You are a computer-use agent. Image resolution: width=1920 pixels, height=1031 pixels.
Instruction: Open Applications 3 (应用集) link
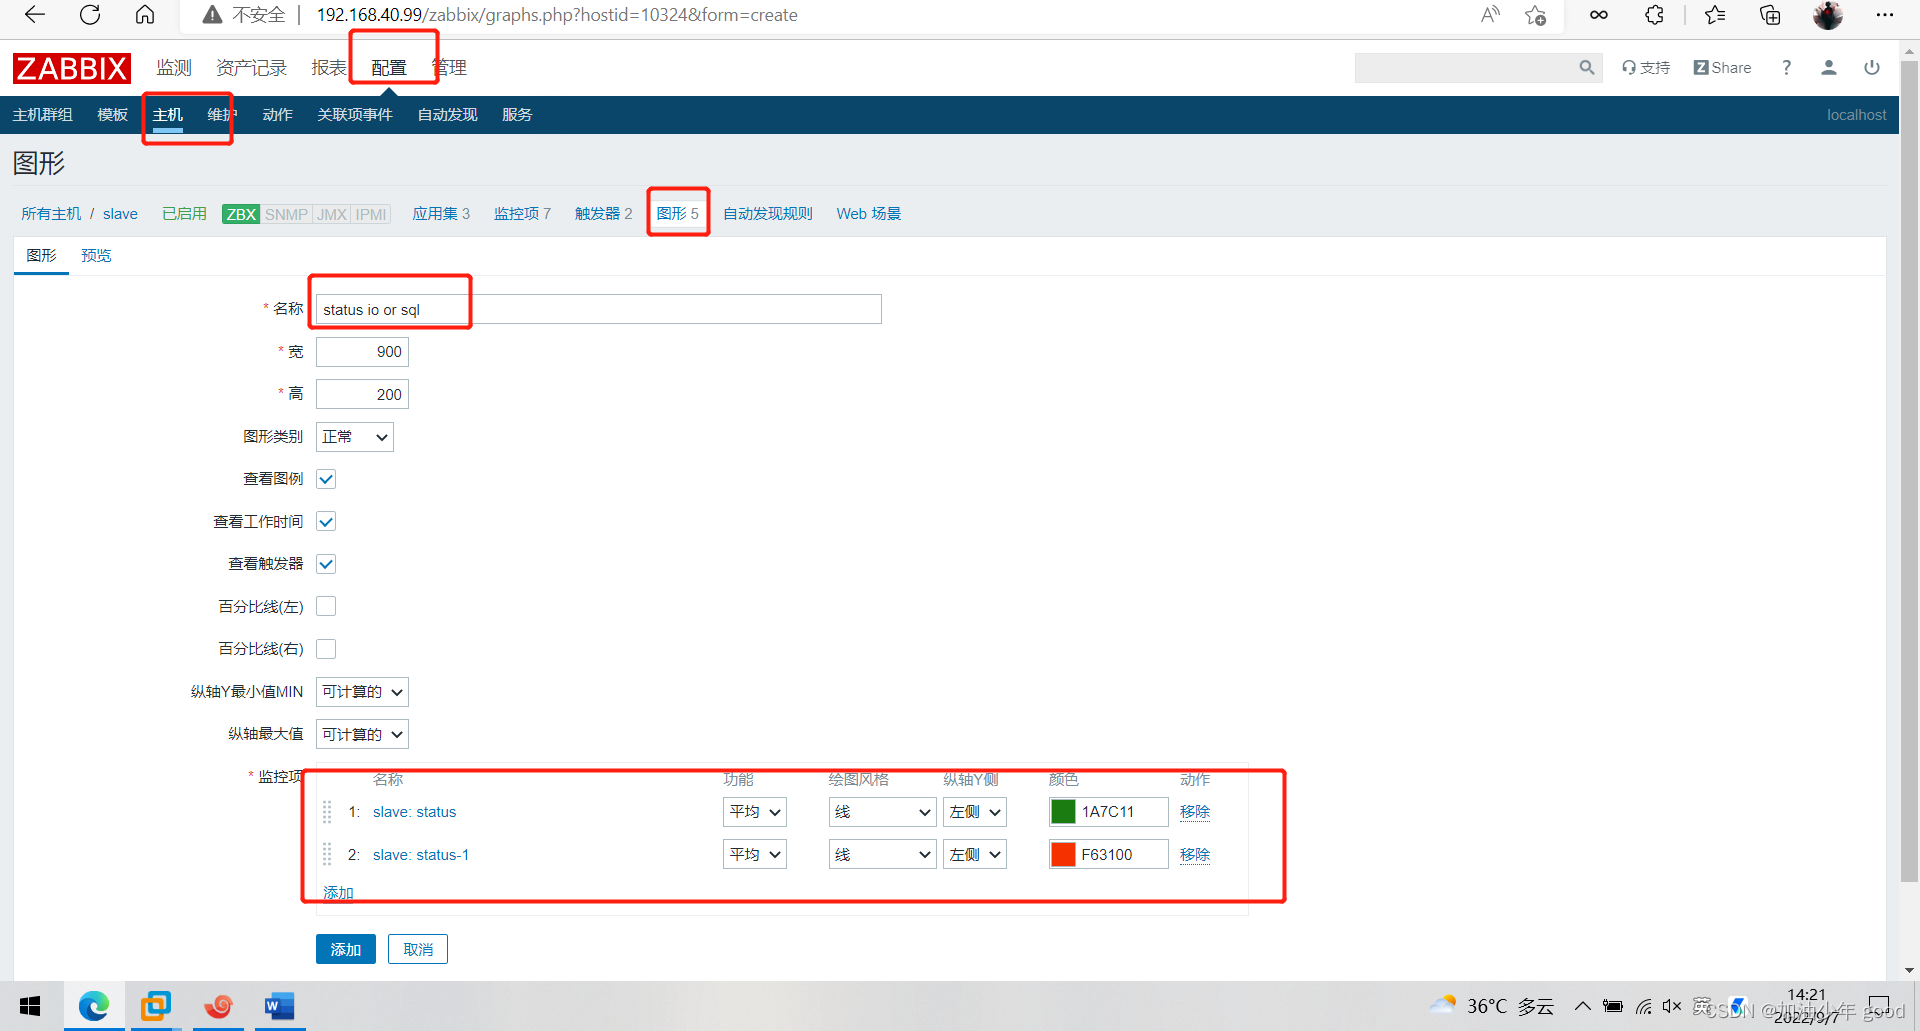(441, 214)
